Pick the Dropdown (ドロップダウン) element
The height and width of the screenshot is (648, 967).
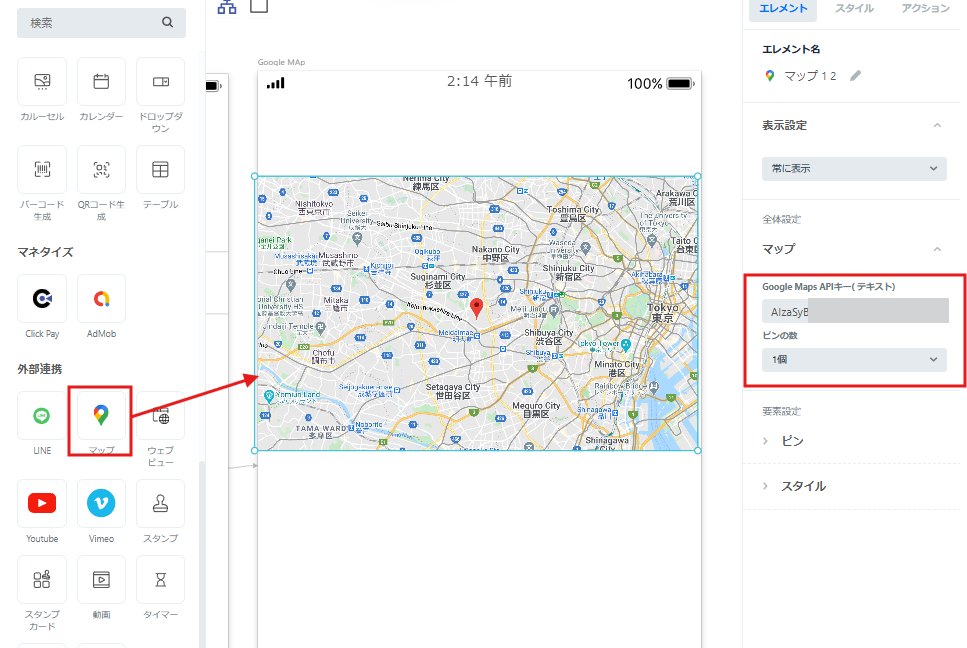[160, 81]
